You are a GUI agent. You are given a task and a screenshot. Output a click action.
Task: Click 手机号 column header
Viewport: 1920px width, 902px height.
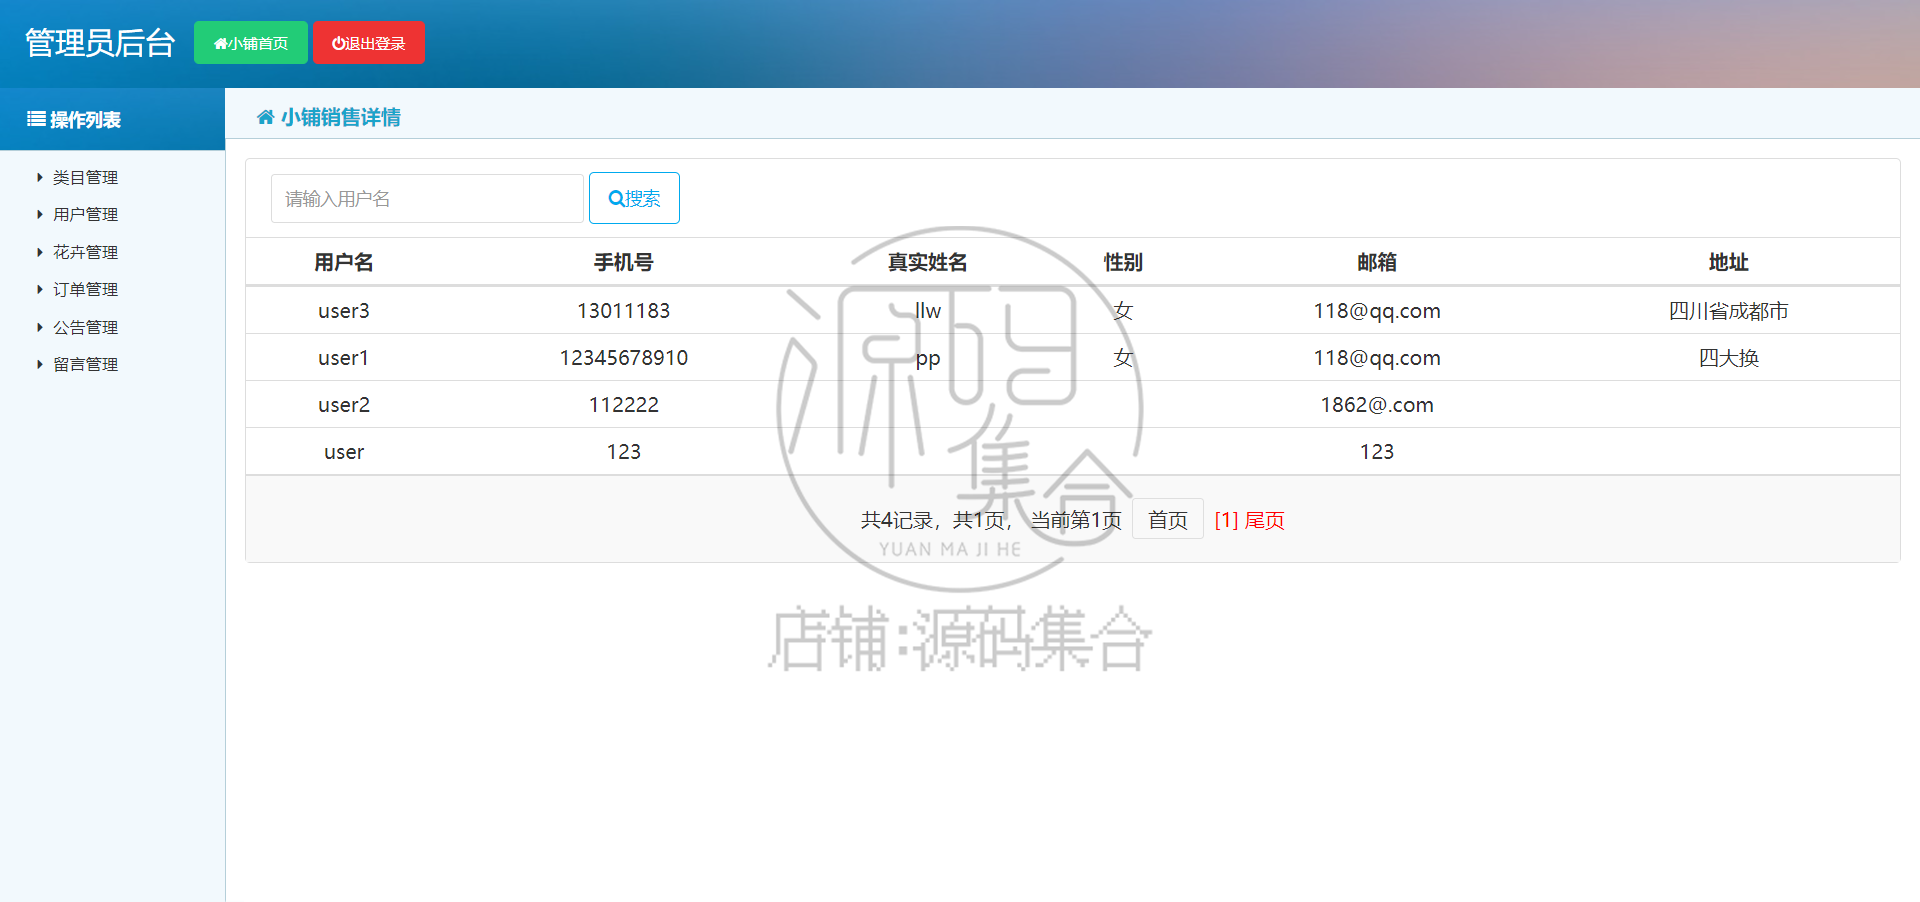pos(624,262)
